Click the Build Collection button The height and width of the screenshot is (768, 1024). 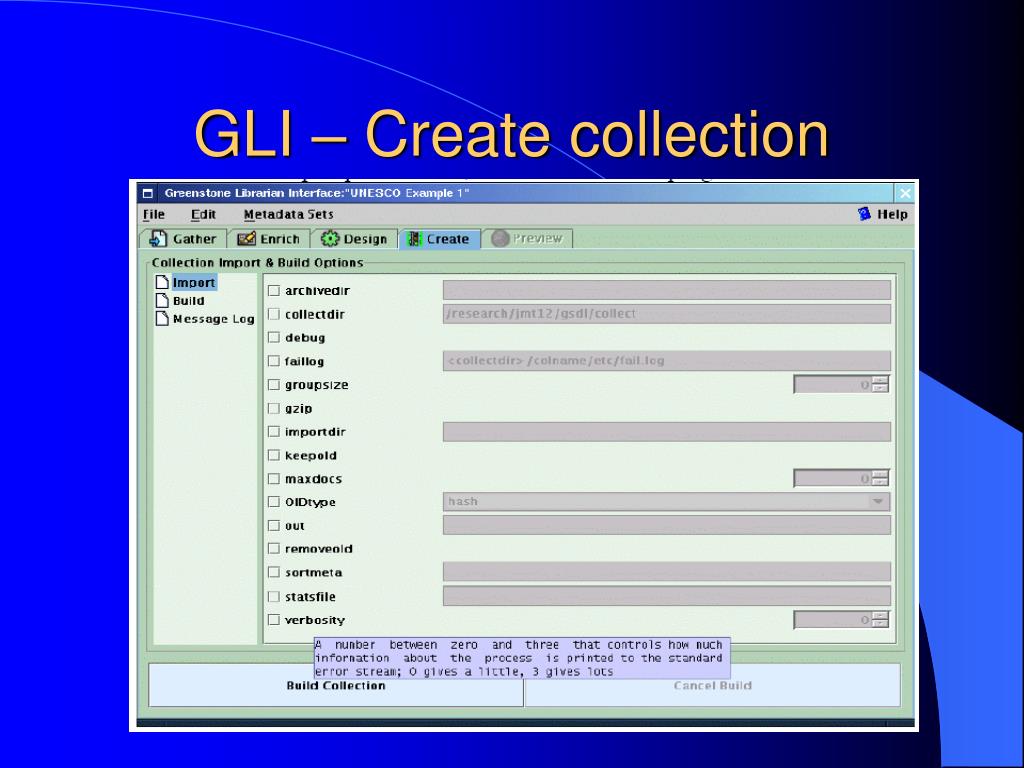[x=336, y=685]
